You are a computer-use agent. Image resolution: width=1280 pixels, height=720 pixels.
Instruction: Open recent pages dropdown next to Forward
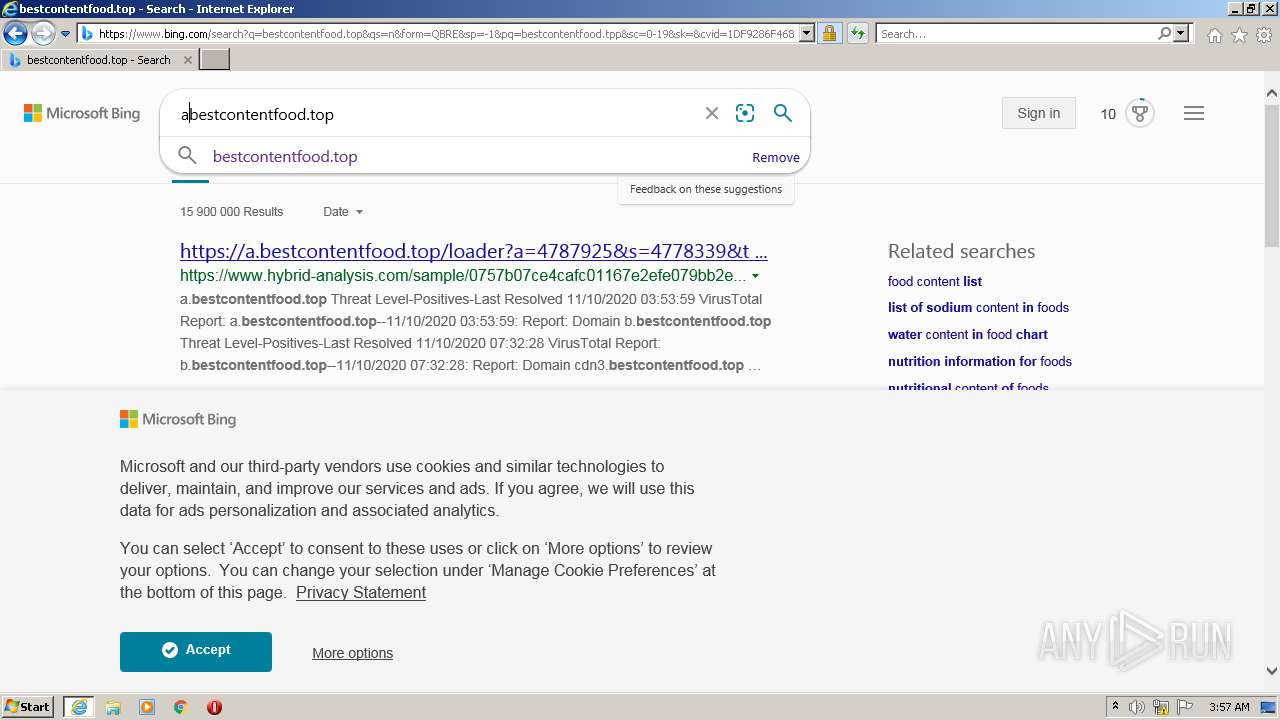tap(66, 34)
